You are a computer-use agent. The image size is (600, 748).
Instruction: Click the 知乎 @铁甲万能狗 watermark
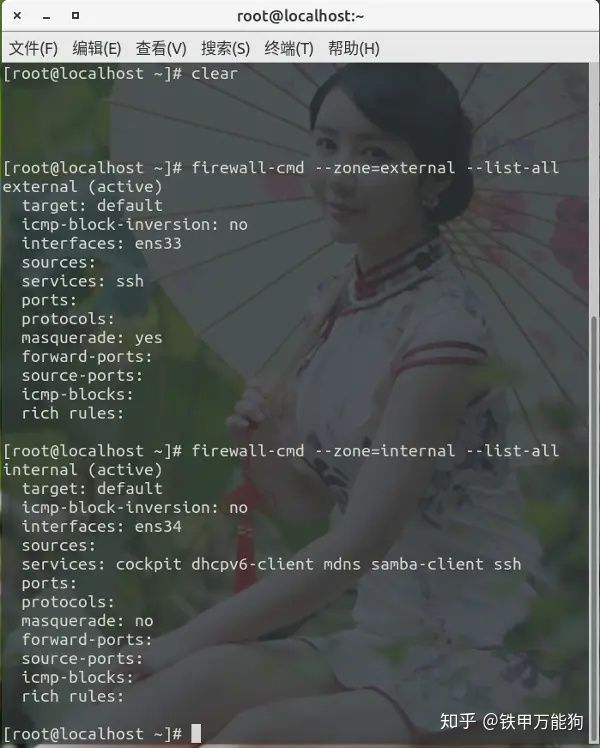pyautogui.click(x=511, y=721)
